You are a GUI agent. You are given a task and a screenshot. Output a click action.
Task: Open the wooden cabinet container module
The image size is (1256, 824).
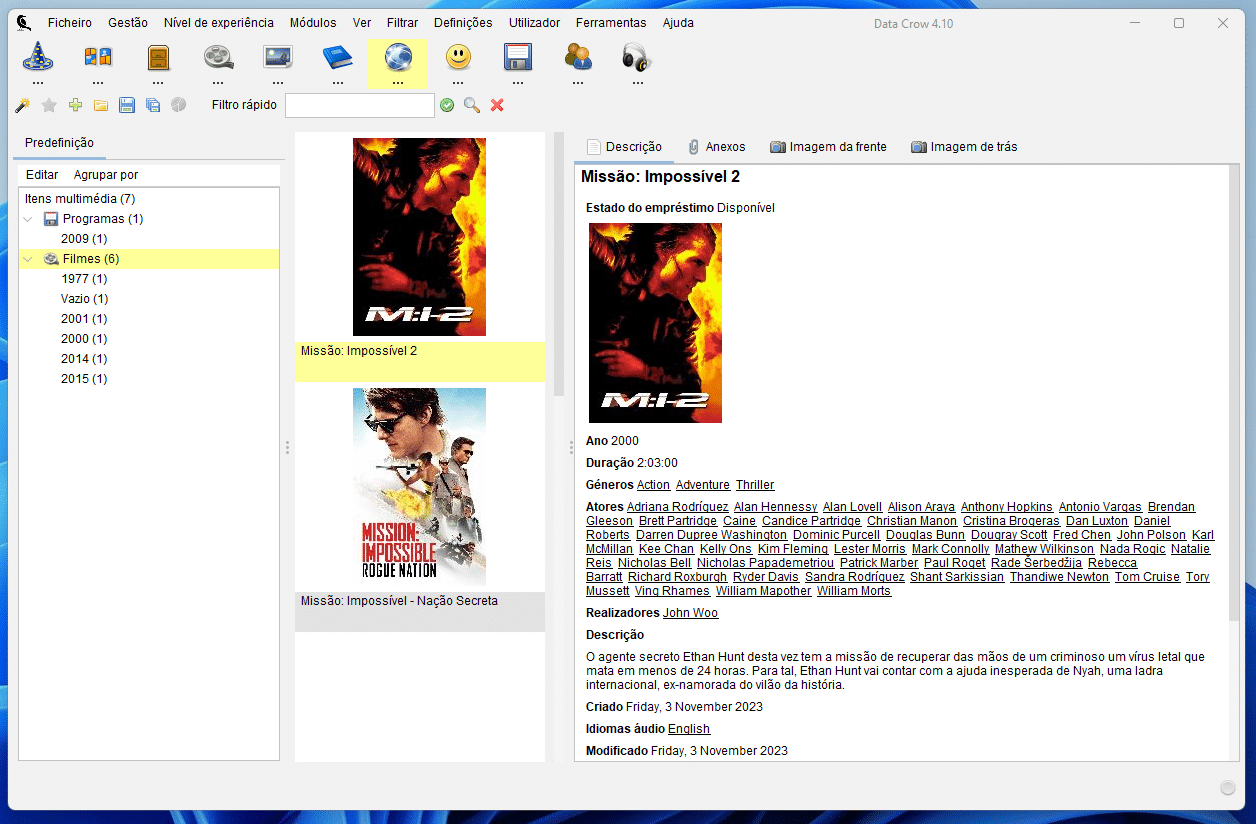point(158,58)
